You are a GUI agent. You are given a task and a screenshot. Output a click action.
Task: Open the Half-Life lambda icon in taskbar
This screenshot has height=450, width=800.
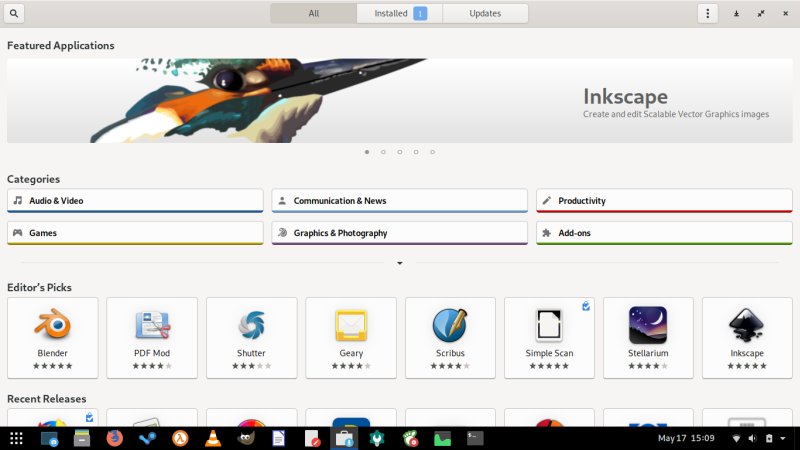point(180,438)
